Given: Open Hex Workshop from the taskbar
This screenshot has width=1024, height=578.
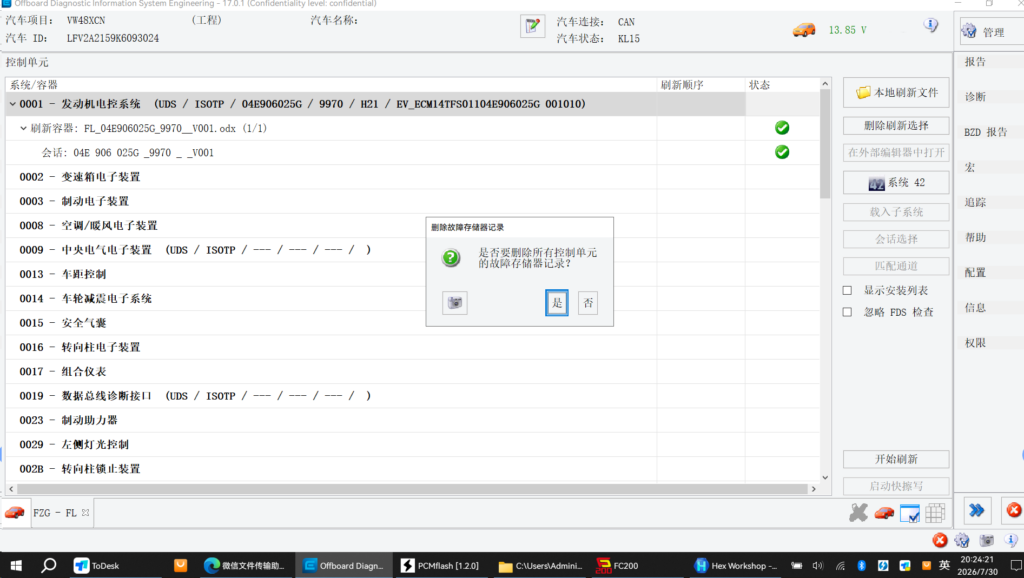Looking at the screenshot, I should click(x=736, y=566).
